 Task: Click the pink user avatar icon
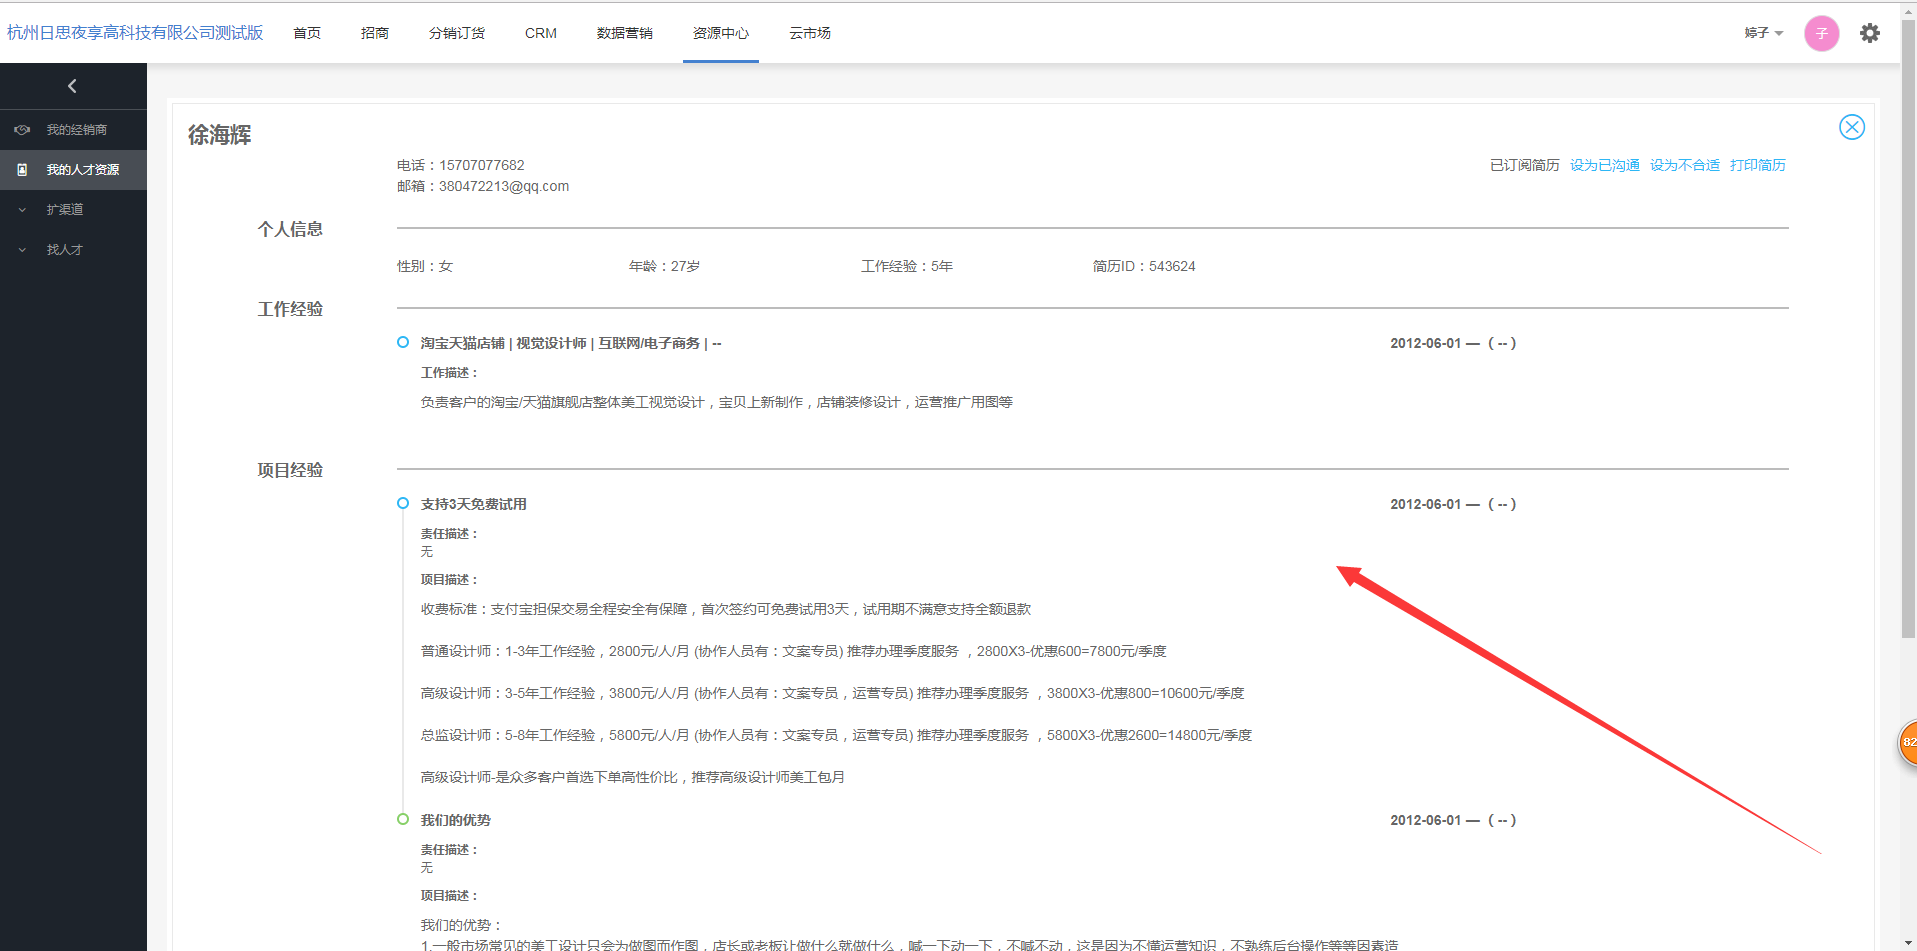pos(1821,33)
